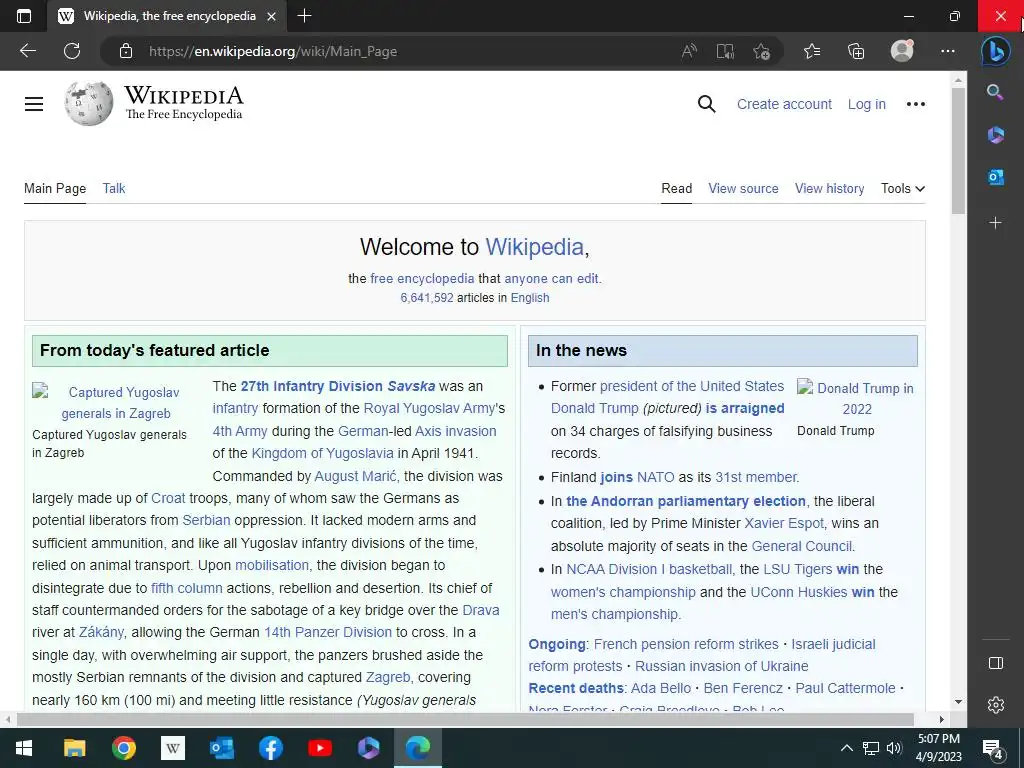Screen dimensions: 1024x768
Task: Open browser Collections
Action: click(856, 51)
